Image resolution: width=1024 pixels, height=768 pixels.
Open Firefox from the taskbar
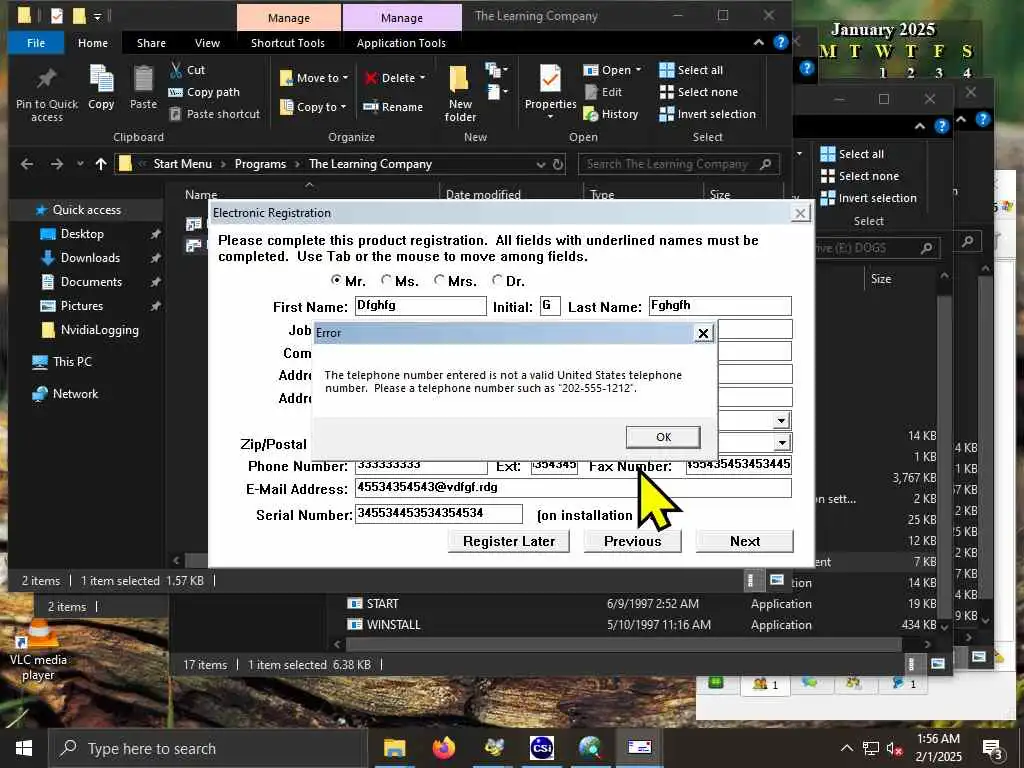[x=444, y=748]
